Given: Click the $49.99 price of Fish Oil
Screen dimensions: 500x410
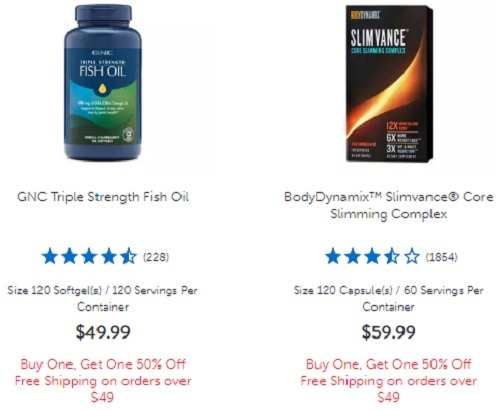Looking at the screenshot, I should pyautogui.click(x=103, y=332).
